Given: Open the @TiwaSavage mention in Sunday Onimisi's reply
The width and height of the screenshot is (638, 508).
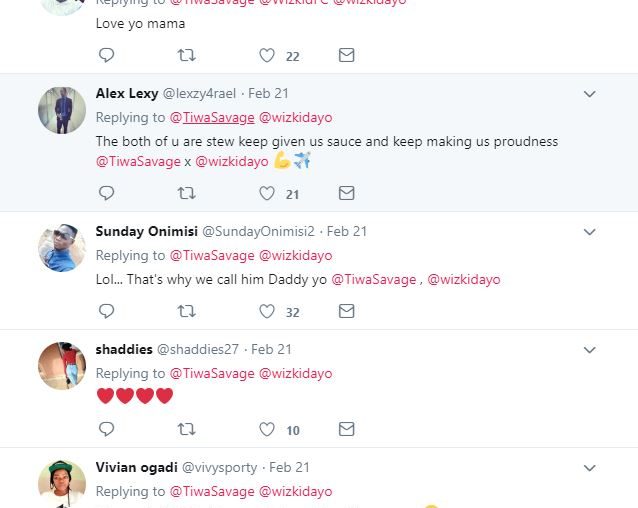Looking at the screenshot, I should coord(373,279).
